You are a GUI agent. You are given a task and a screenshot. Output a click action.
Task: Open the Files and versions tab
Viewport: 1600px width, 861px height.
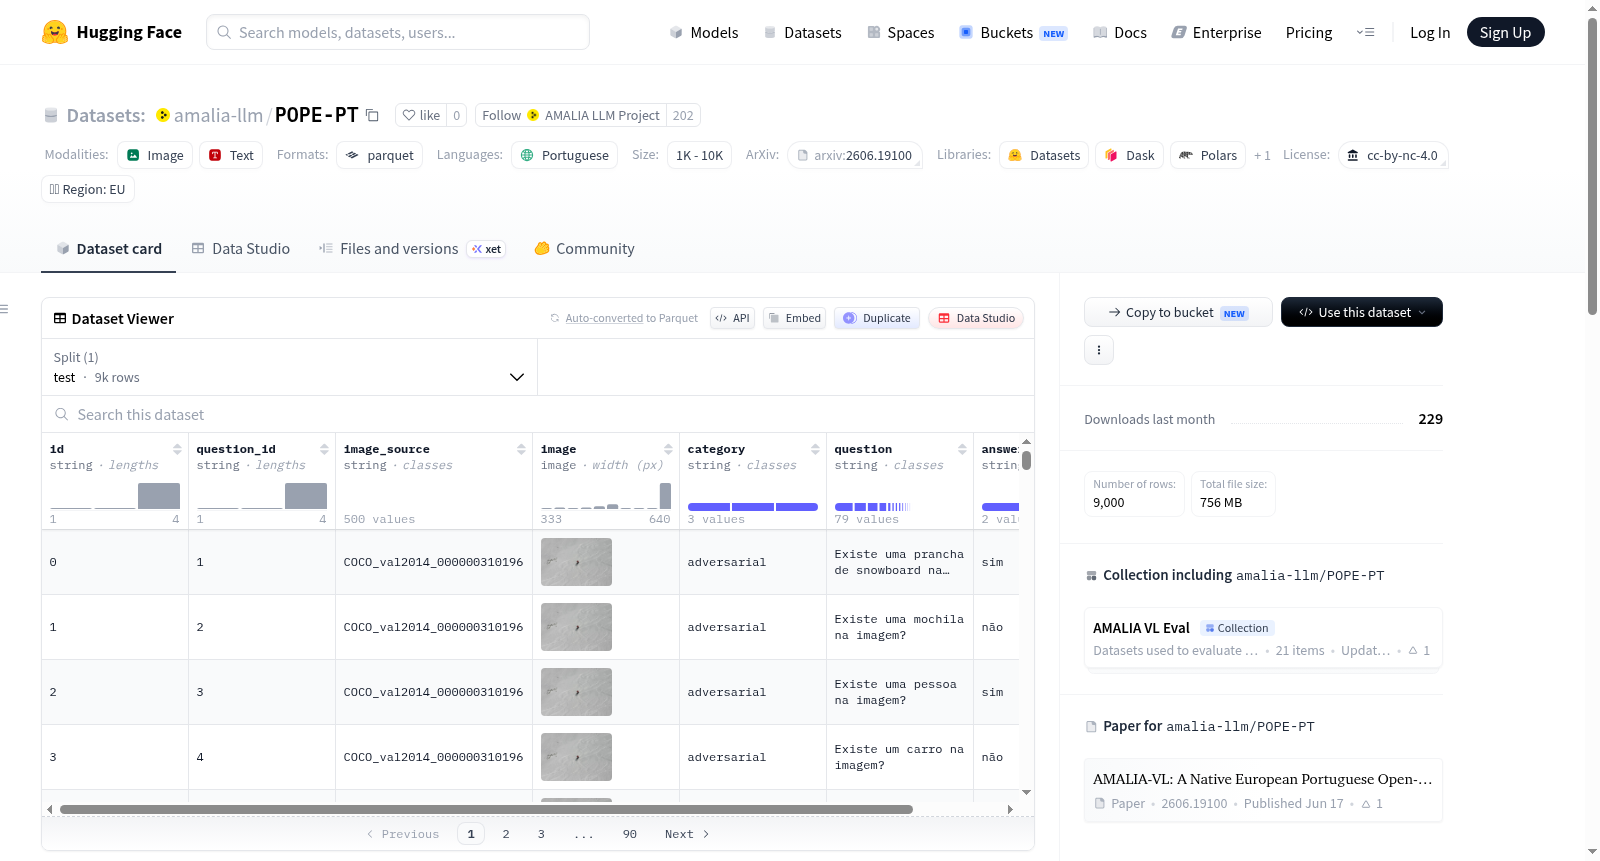click(x=412, y=249)
